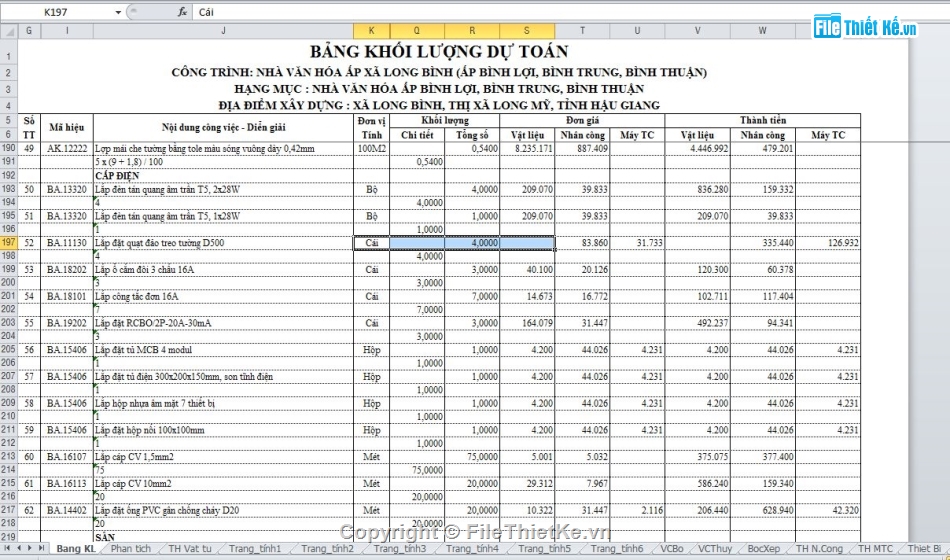Click cell with code AK.12222
950x560 pixels.
pos(67,148)
